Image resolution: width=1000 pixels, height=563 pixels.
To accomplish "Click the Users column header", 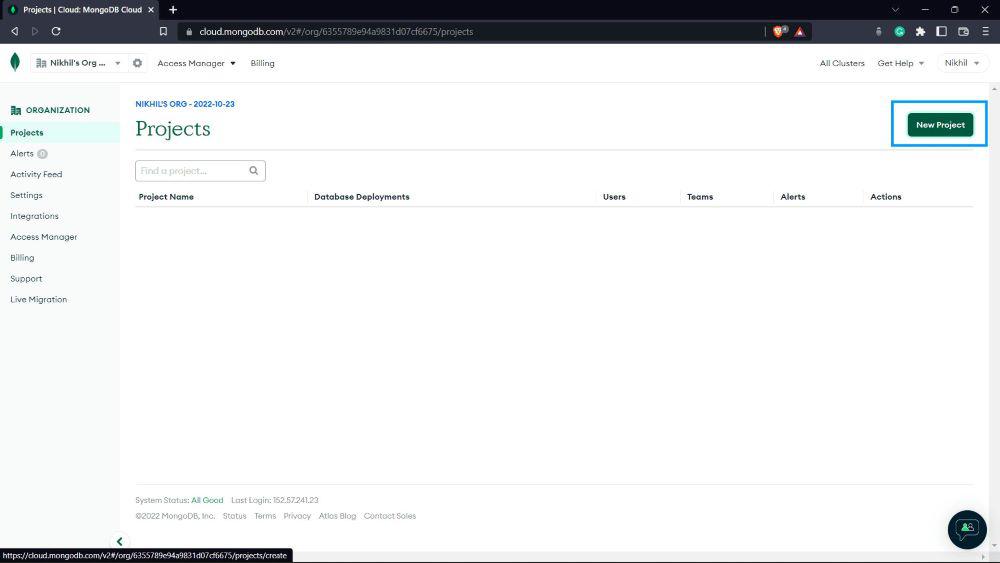I will [x=614, y=197].
